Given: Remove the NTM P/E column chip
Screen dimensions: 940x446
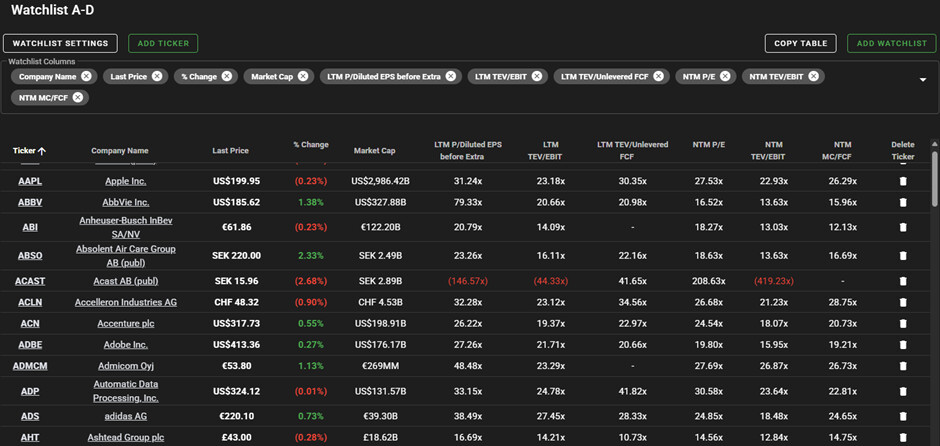Looking at the screenshot, I should coord(727,76).
